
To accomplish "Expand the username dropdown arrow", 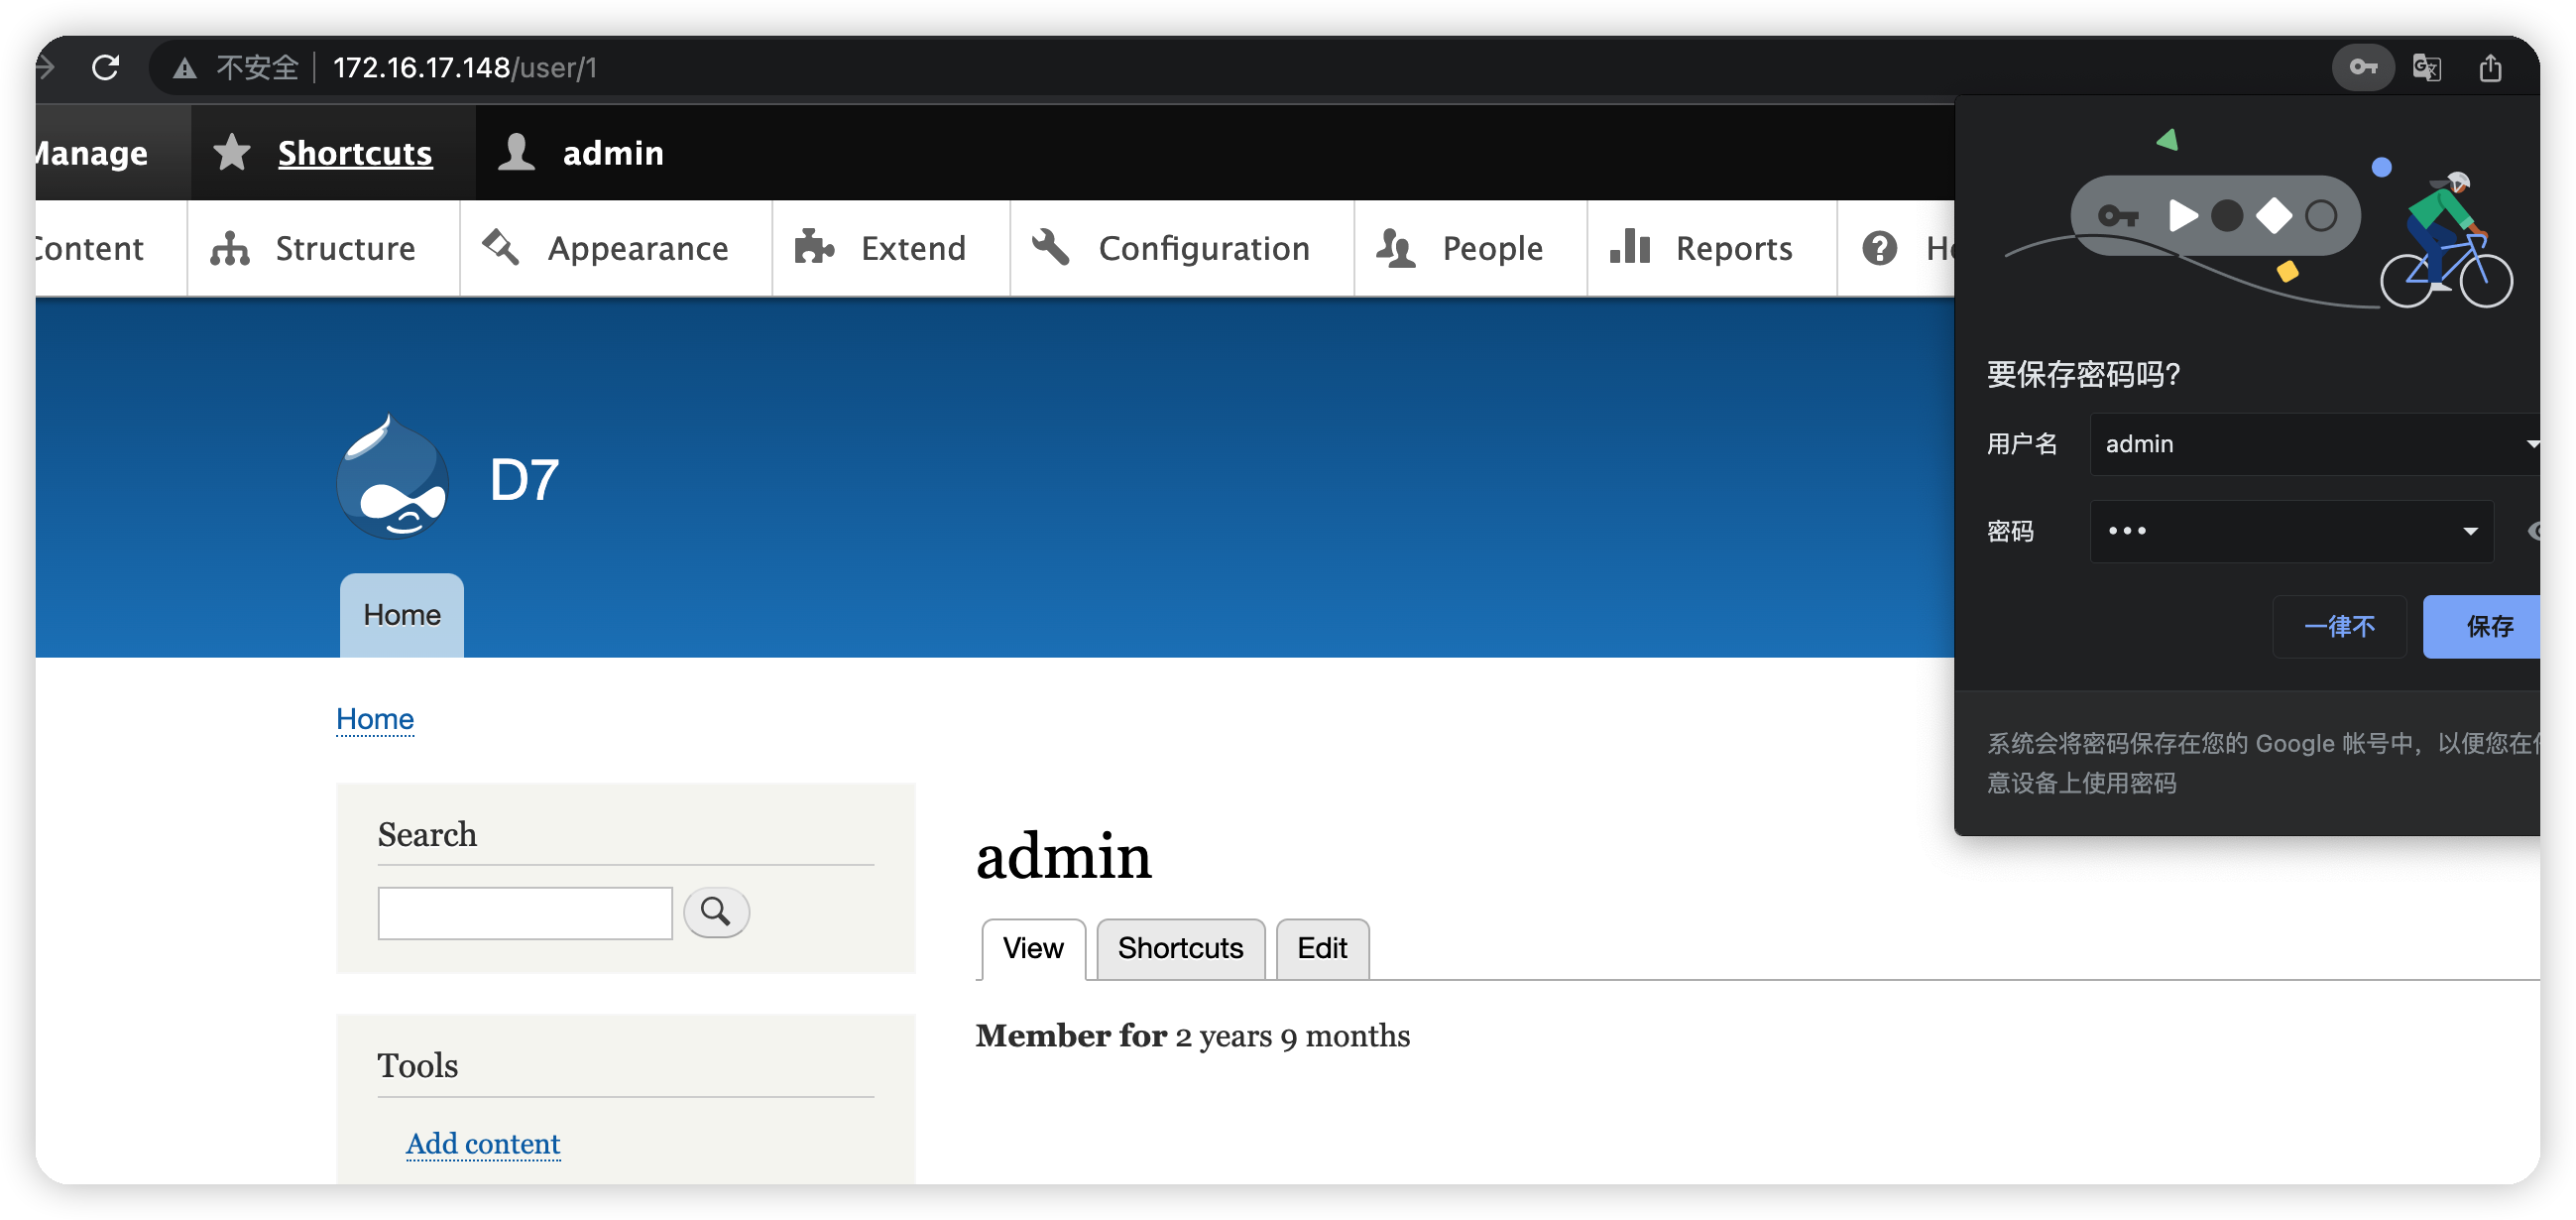I will point(2530,444).
